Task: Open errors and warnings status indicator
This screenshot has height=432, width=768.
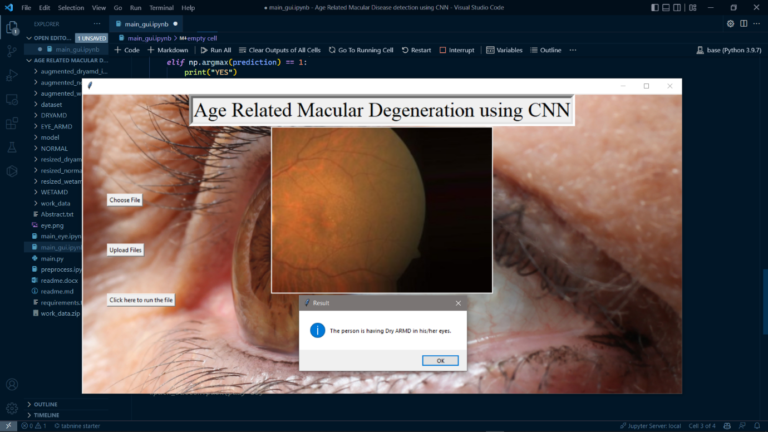Action: pyautogui.click(x=34, y=426)
